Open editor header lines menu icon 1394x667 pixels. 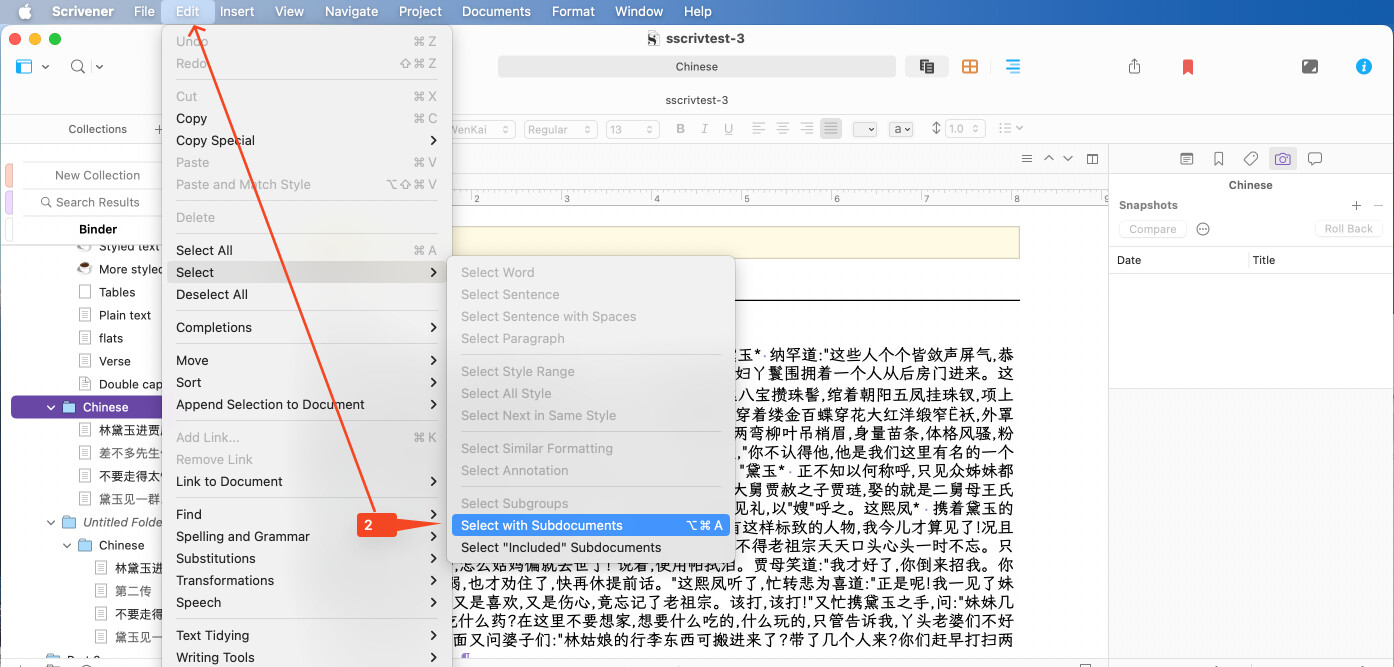pyautogui.click(x=1027, y=159)
